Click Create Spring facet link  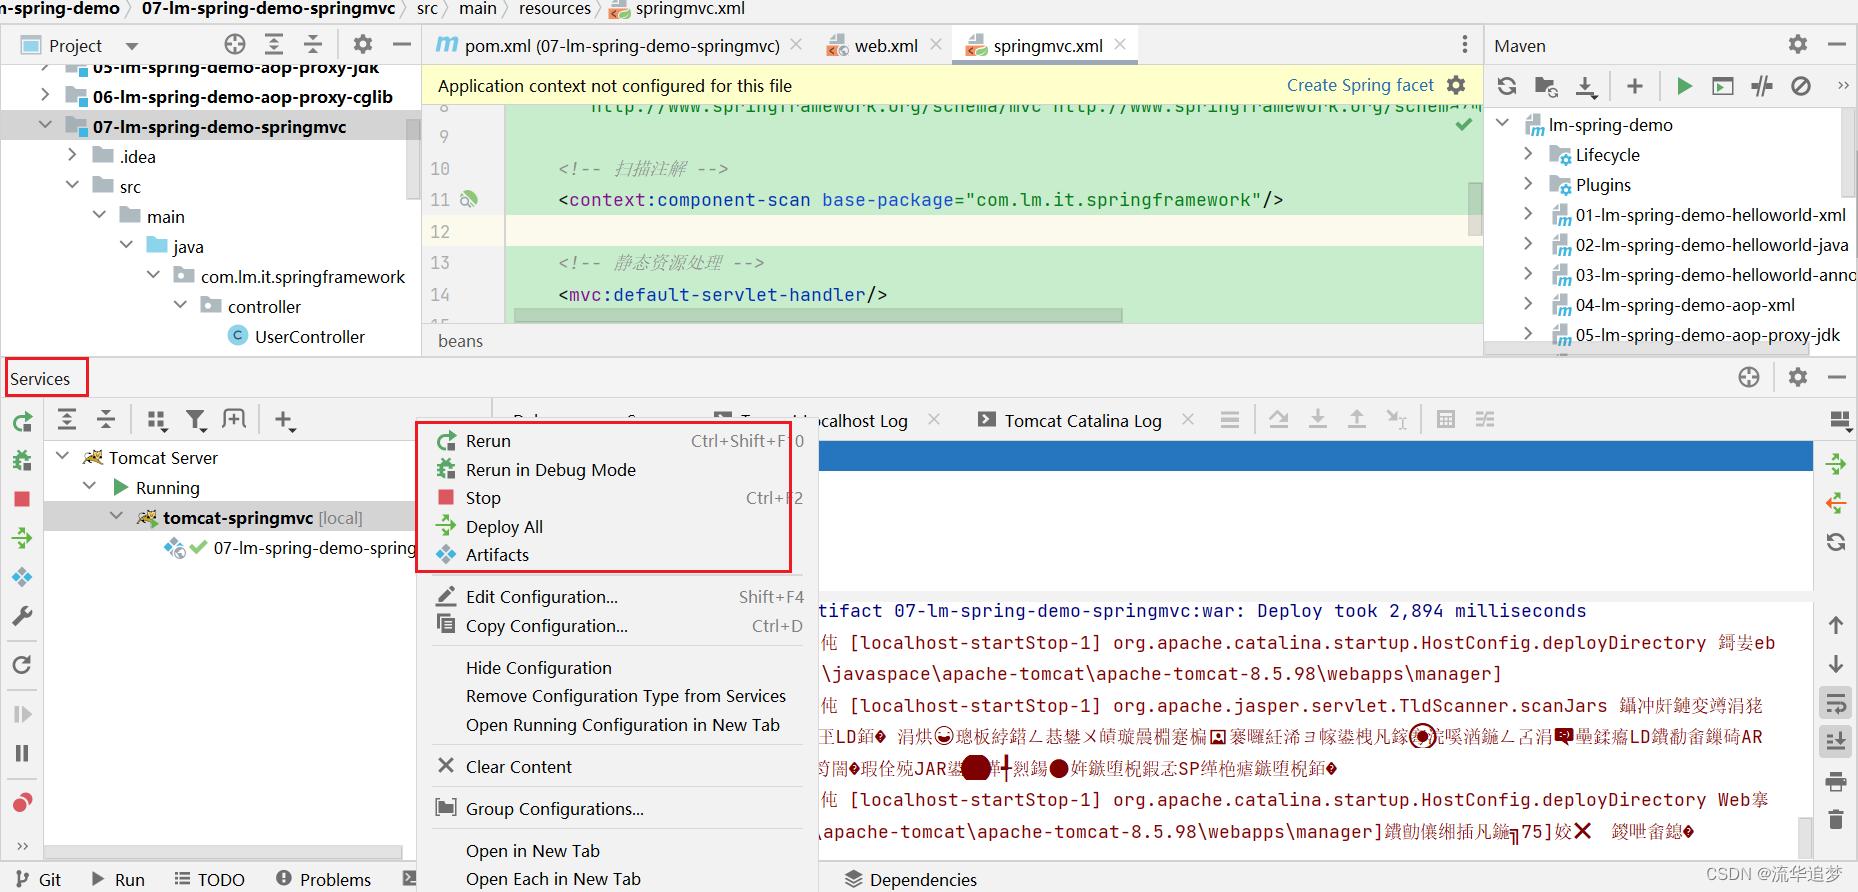coord(1360,85)
